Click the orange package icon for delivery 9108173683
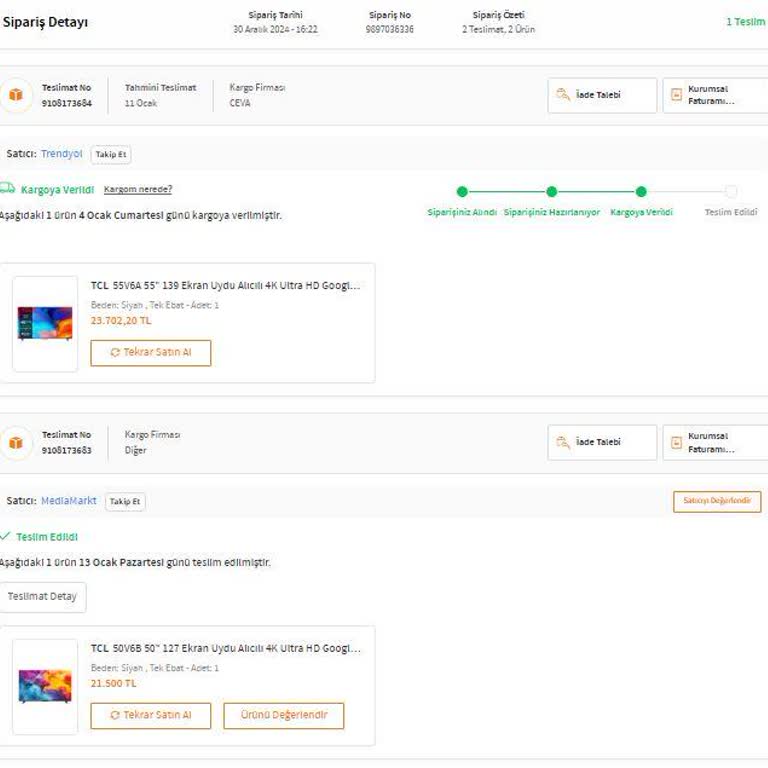 click(x=16, y=442)
